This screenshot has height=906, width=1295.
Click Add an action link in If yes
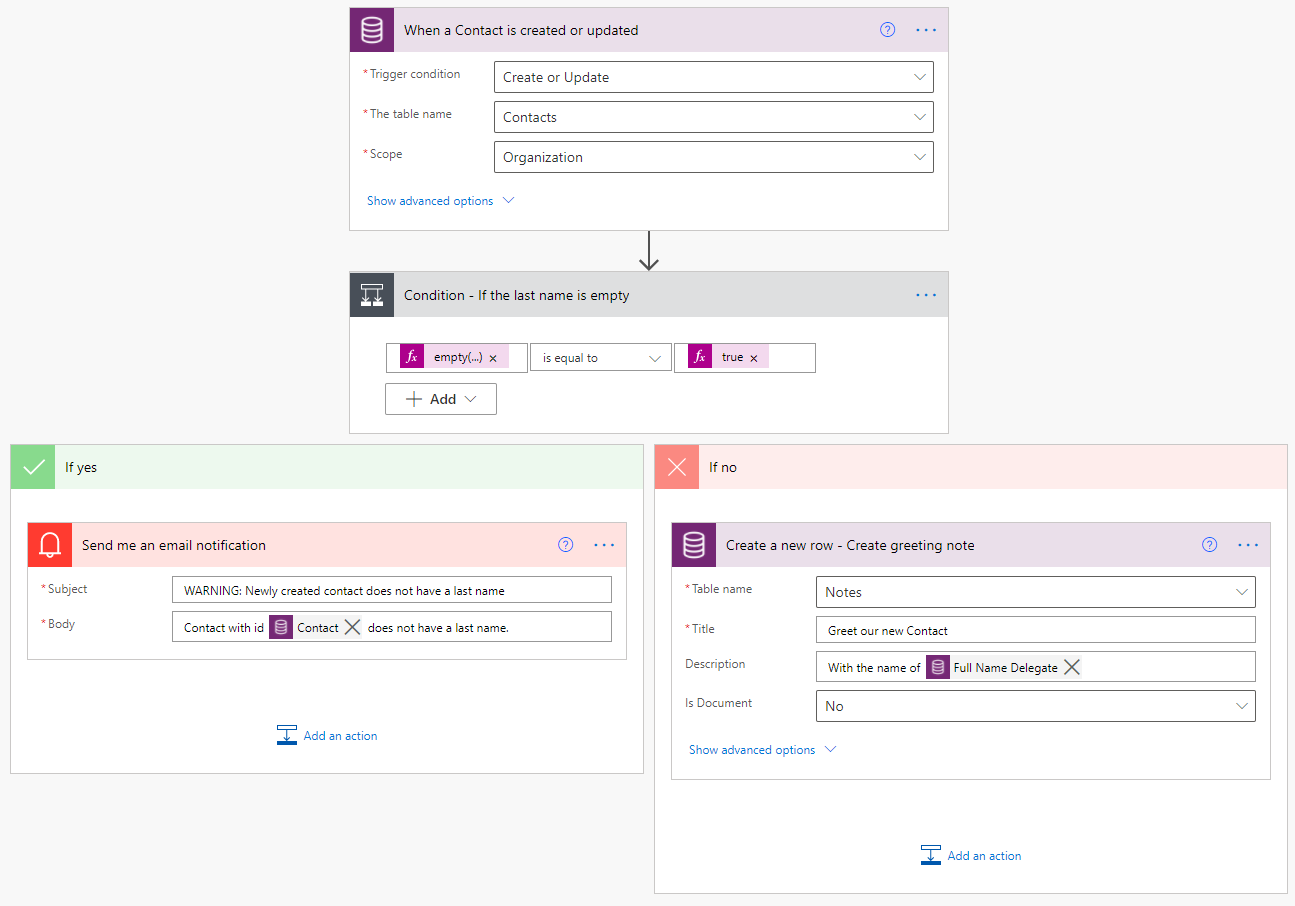(x=340, y=736)
